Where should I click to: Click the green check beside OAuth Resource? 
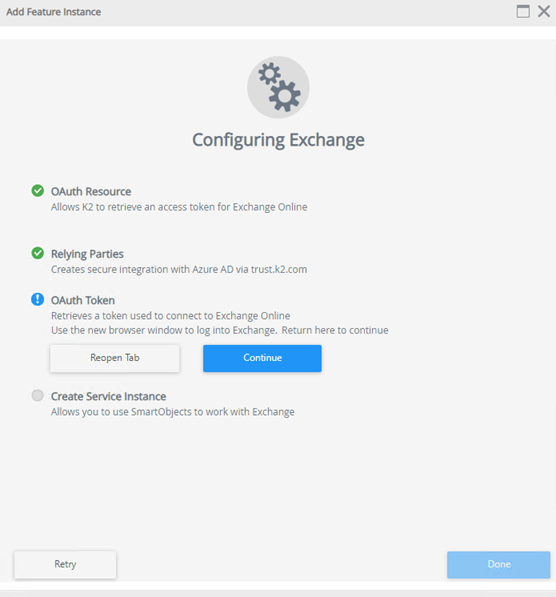(x=37, y=190)
